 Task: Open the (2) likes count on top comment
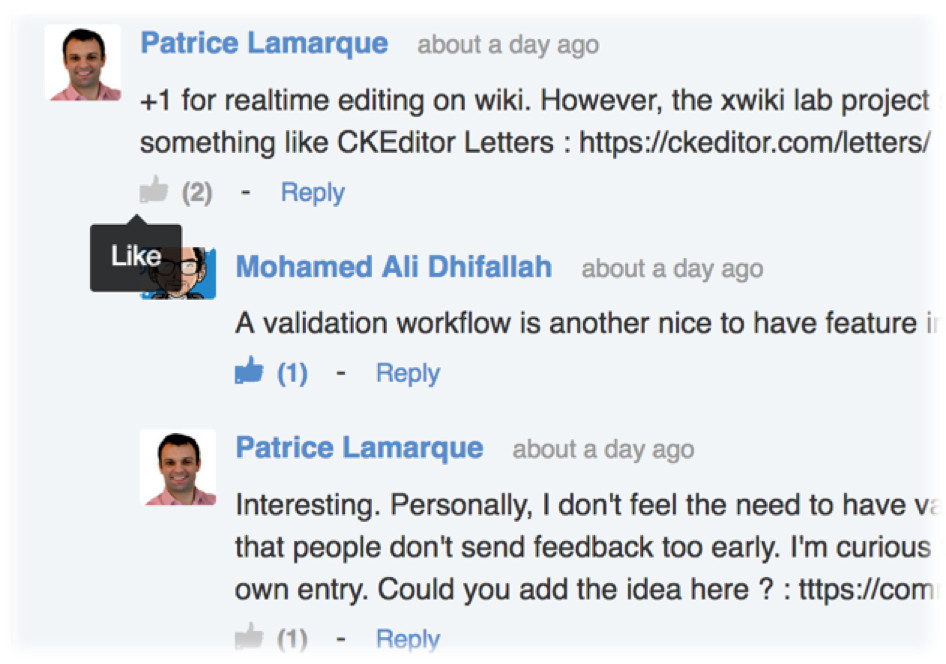coord(197,193)
